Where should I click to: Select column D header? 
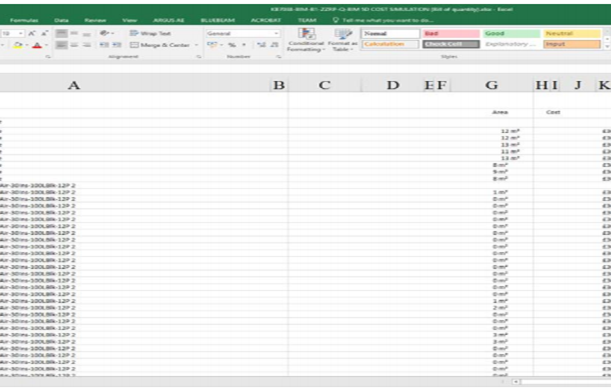(x=393, y=85)
